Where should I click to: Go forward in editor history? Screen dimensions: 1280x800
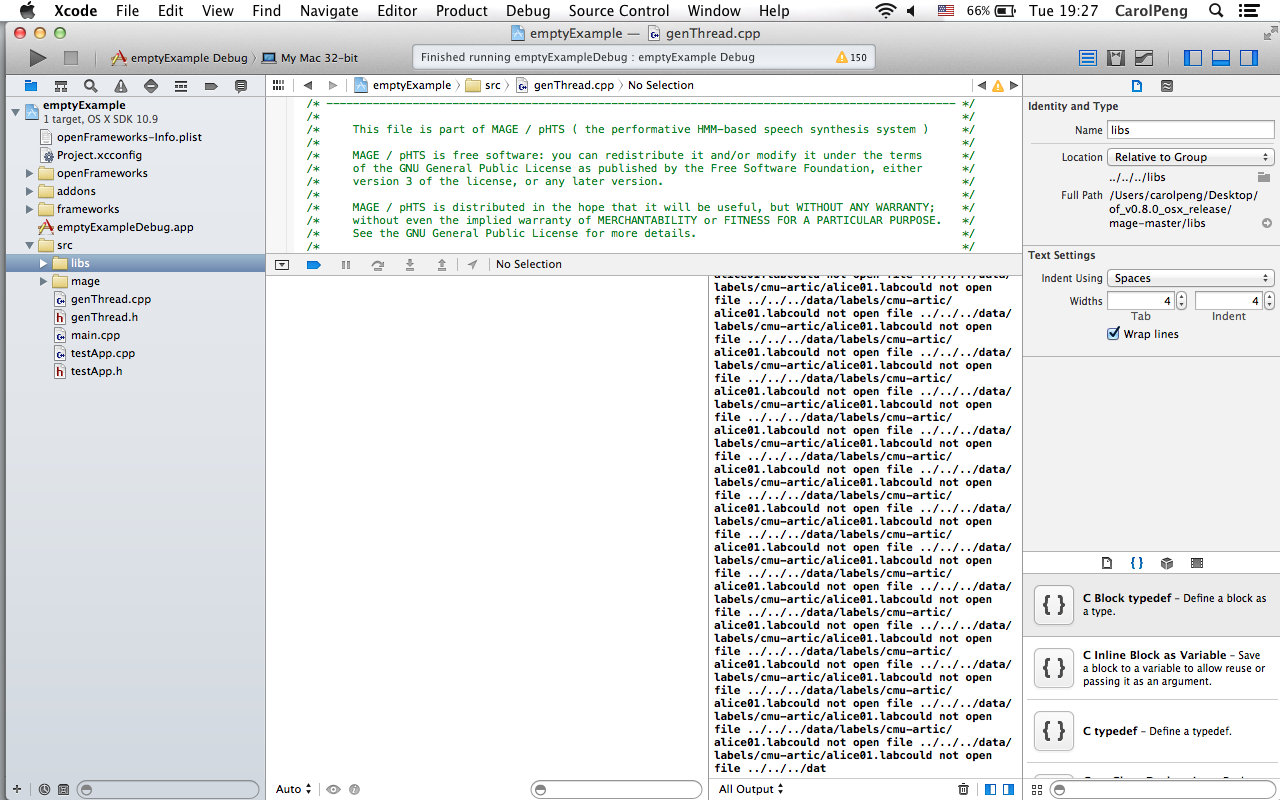click(333, 86)
